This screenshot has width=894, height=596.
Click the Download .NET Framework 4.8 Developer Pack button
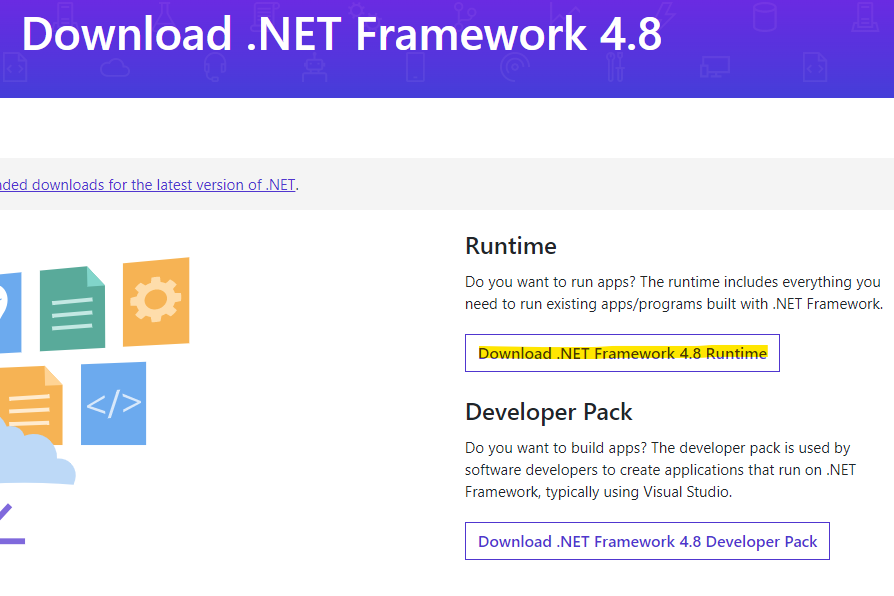pyautogui.click(x=647, y=541)
